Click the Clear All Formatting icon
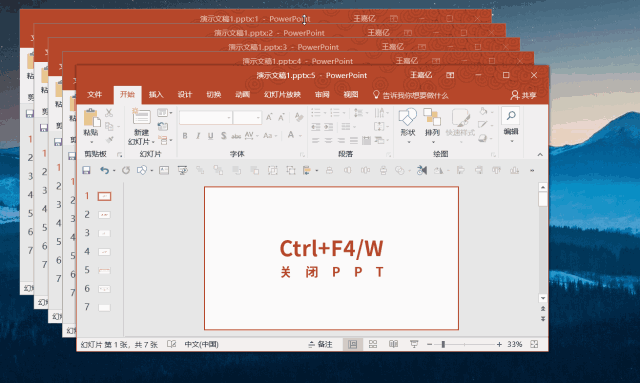This screenshot has height=383, width=640. point(299,118)
